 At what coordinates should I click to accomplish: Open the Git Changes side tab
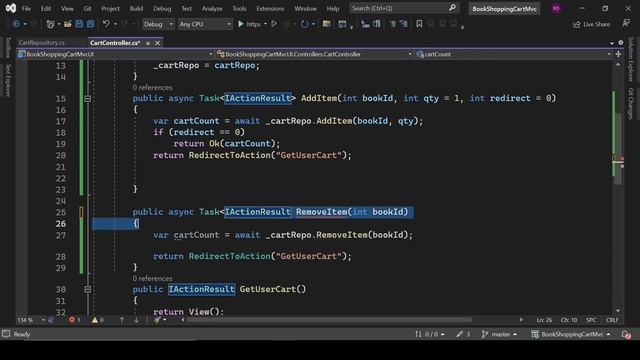(631, 103)
